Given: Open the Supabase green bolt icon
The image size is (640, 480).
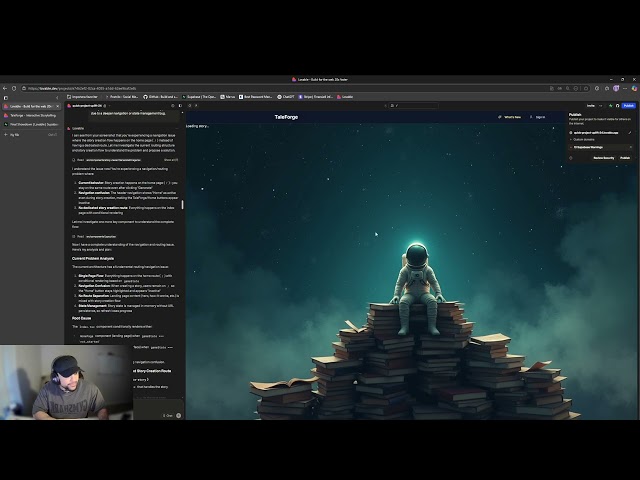Looking at the screenshot, I should pos(611,106).
